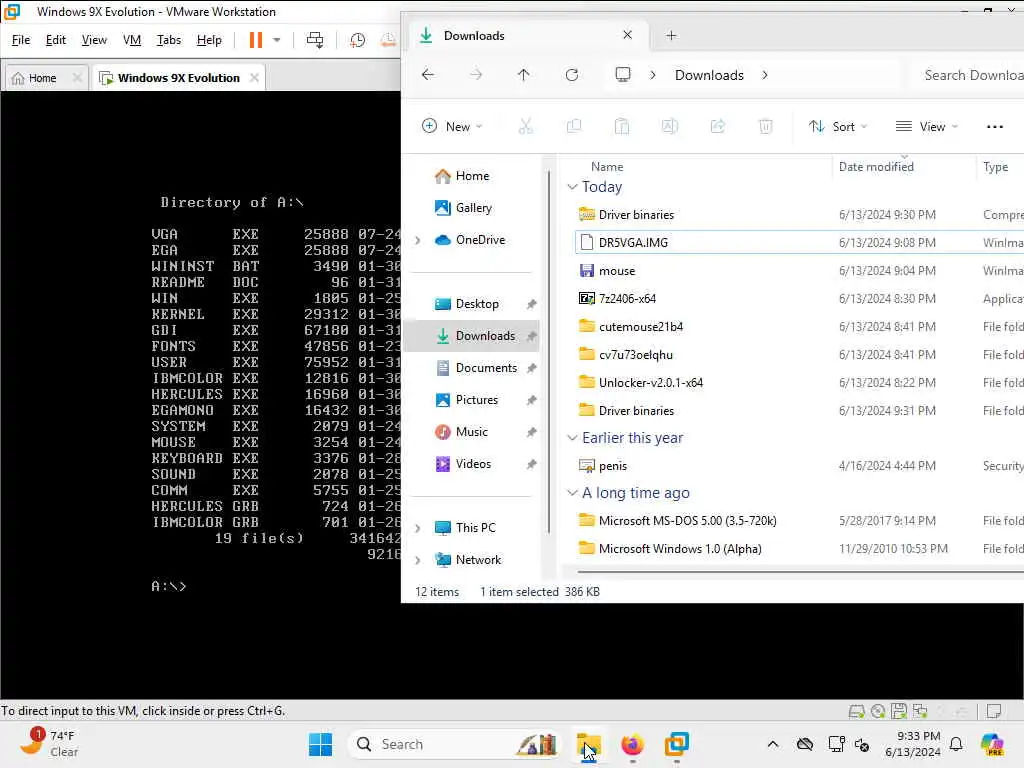The height and width of the screenshot is (768, 1024).
Task: Switch to the VMware Home tab
Action: (42, 78)
